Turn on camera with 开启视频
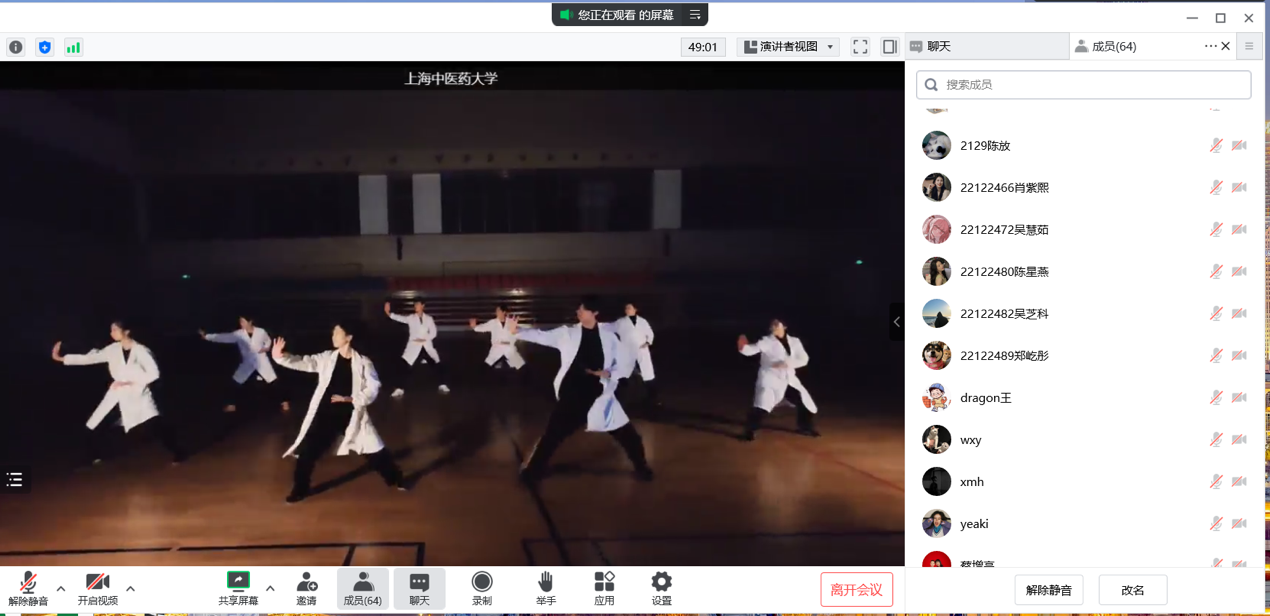1270x616 pixels. click(97, 587)
